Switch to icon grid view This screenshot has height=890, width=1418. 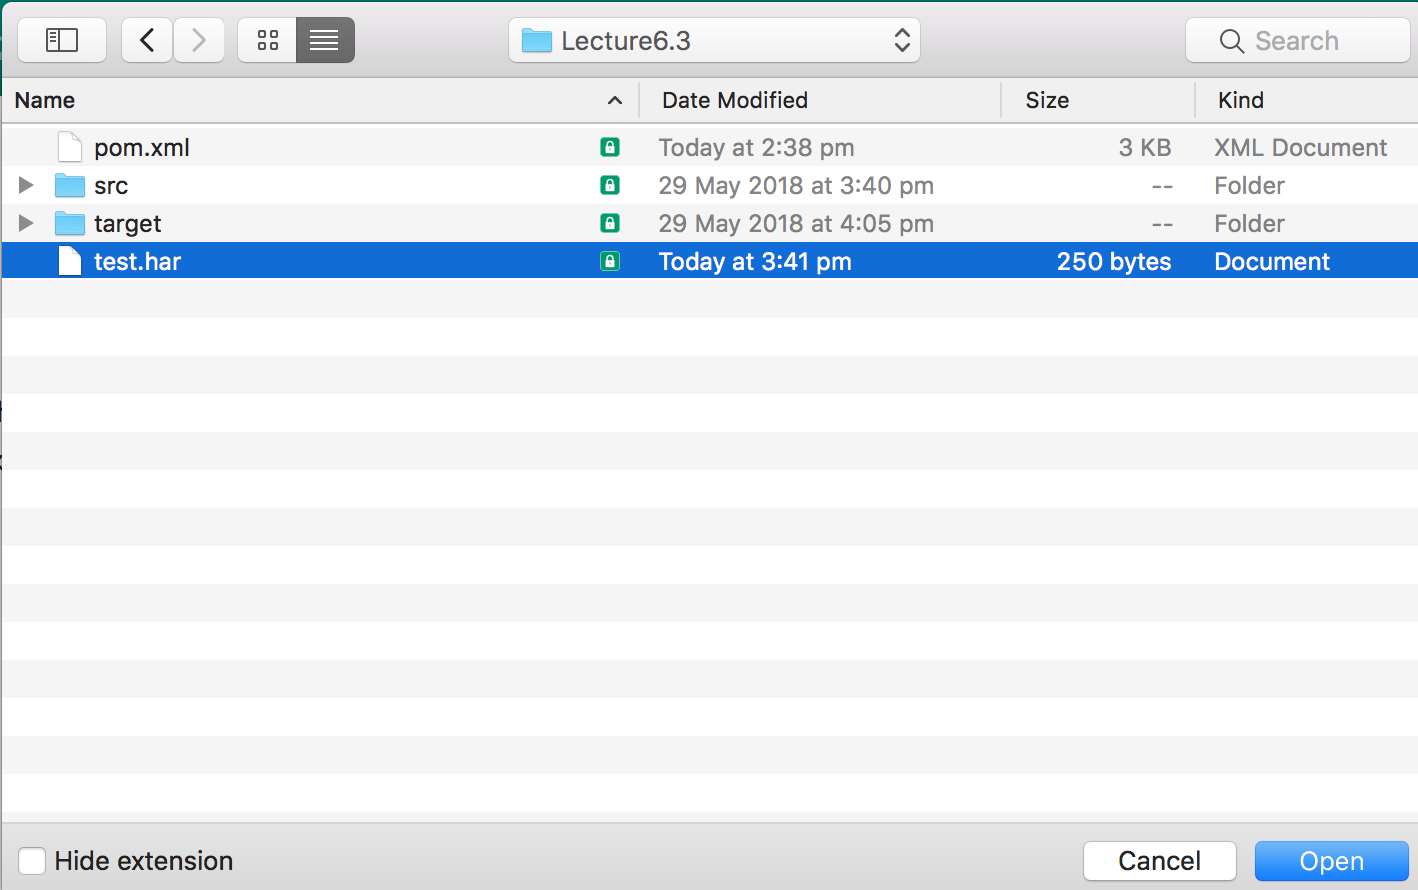click(267, 40)
